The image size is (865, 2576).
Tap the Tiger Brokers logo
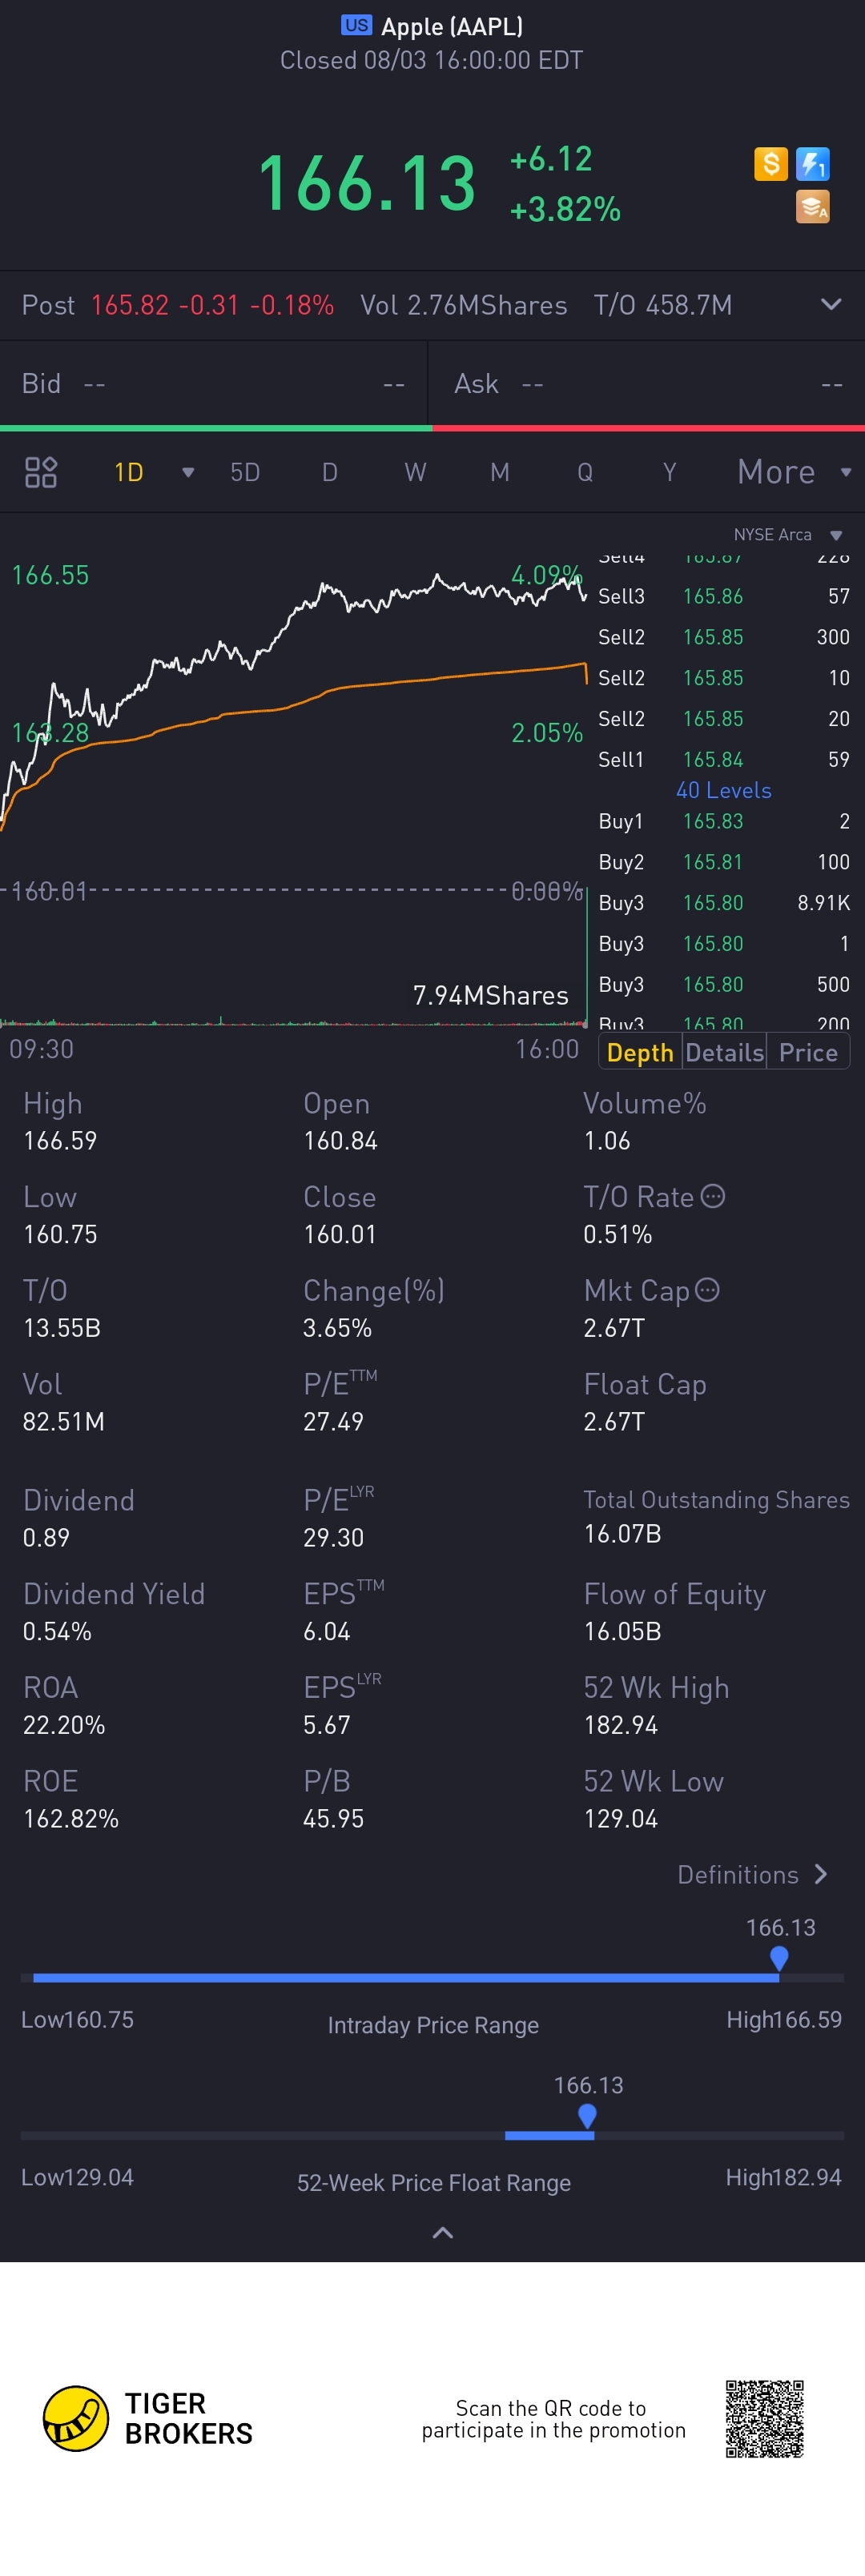[76, 2418]
